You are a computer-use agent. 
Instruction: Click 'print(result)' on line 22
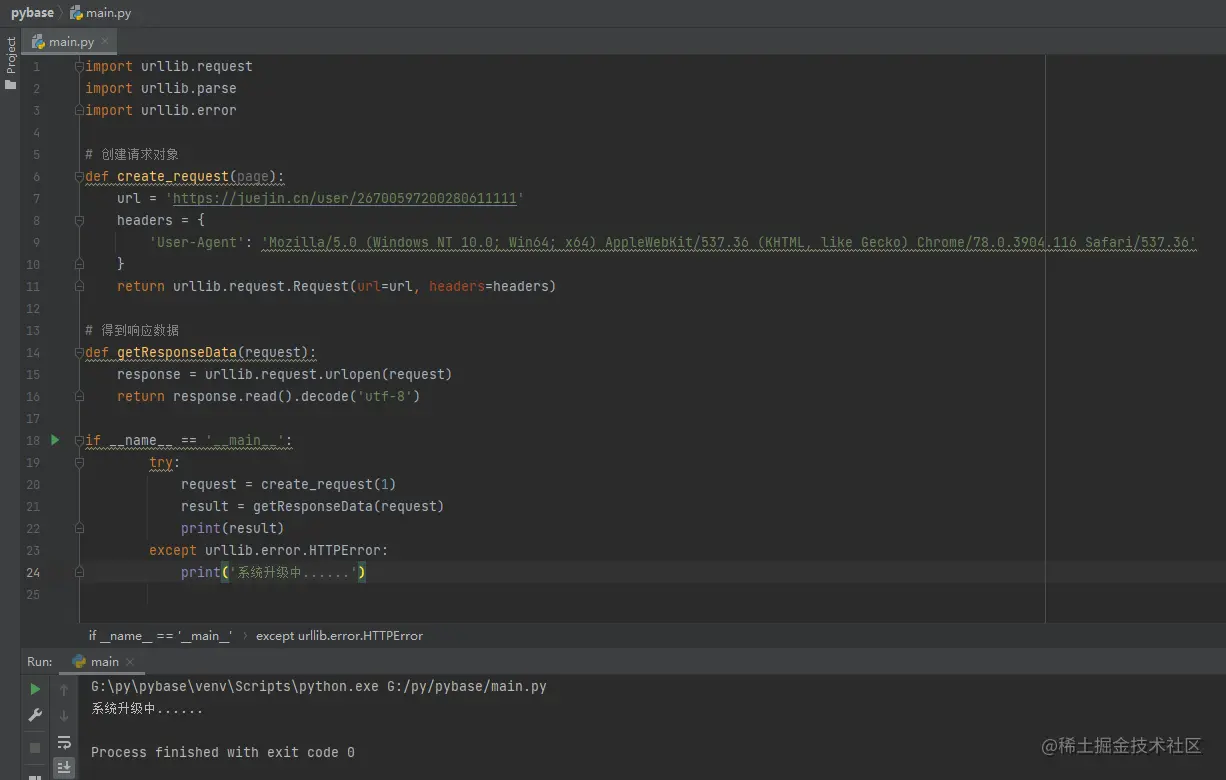coord(233,528)
